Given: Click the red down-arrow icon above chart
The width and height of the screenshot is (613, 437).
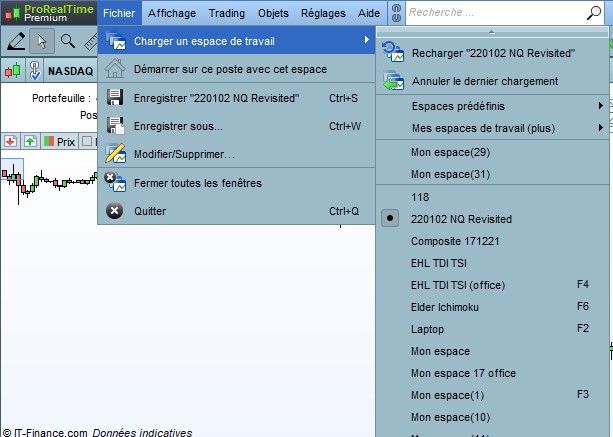Looking at the screenshot, I should tap(11, 141).
